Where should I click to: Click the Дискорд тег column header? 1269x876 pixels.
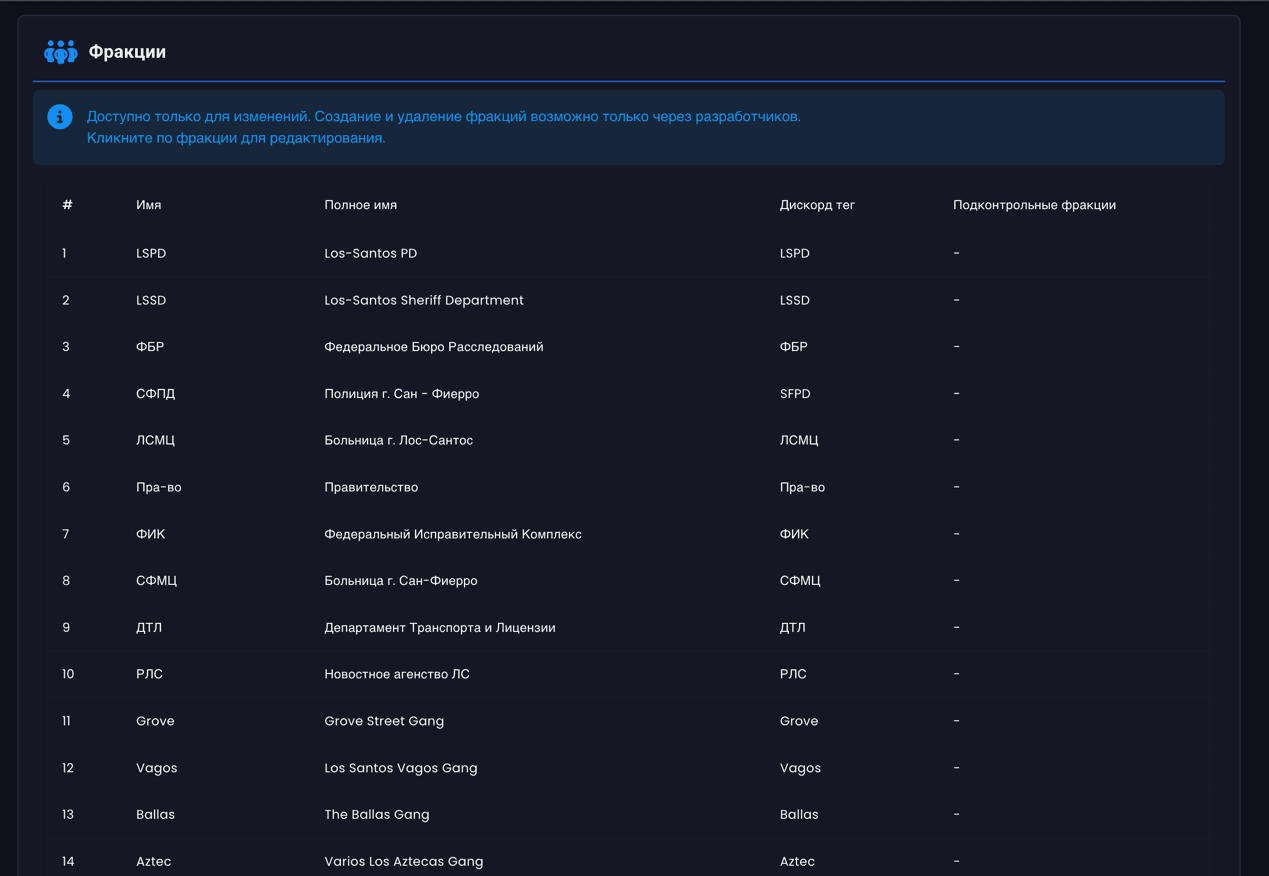coord(817,205)
